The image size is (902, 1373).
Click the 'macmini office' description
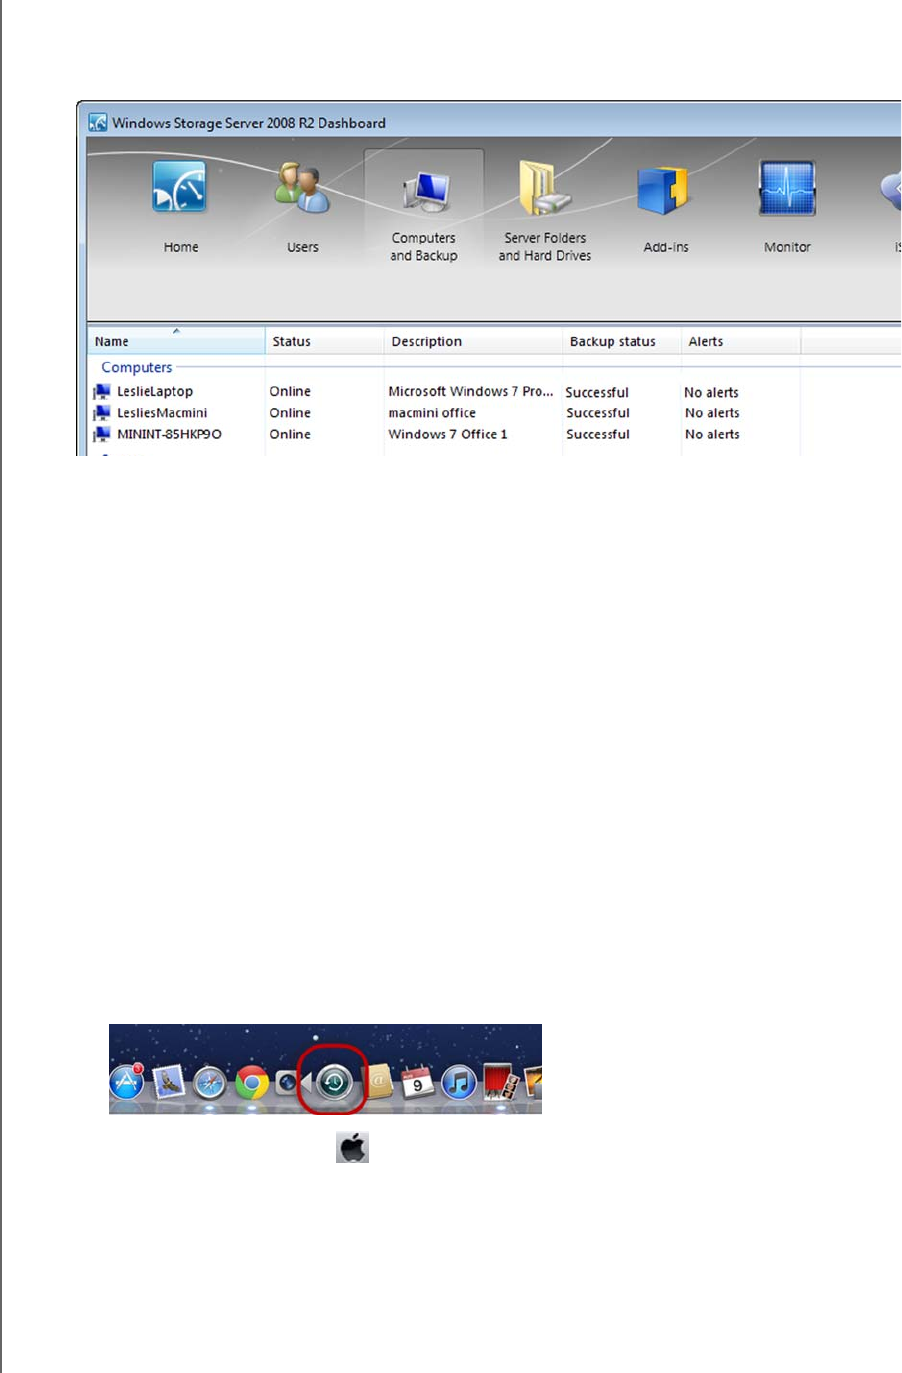432,413
